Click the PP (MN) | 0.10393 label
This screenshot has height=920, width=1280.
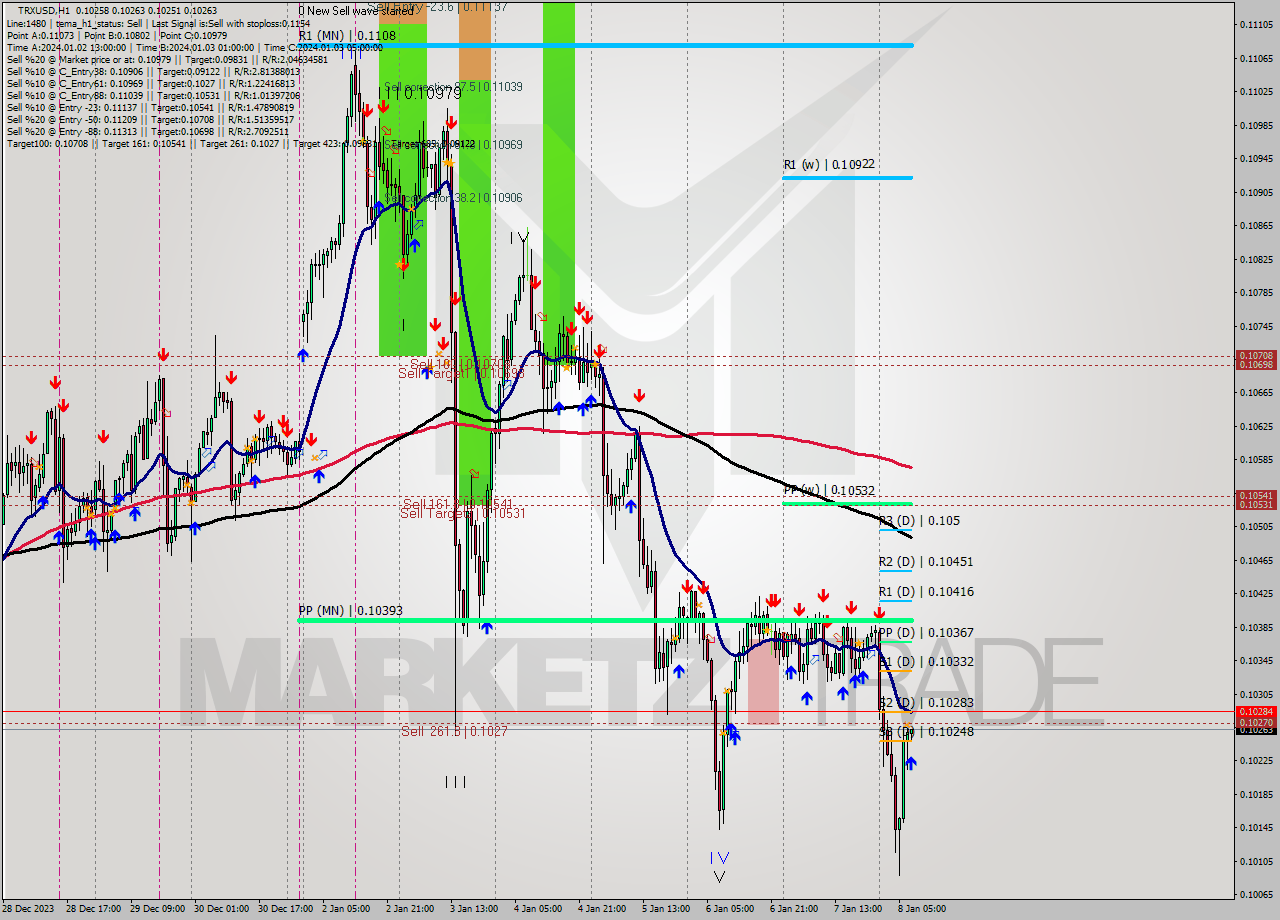click(x=350, y=610)
